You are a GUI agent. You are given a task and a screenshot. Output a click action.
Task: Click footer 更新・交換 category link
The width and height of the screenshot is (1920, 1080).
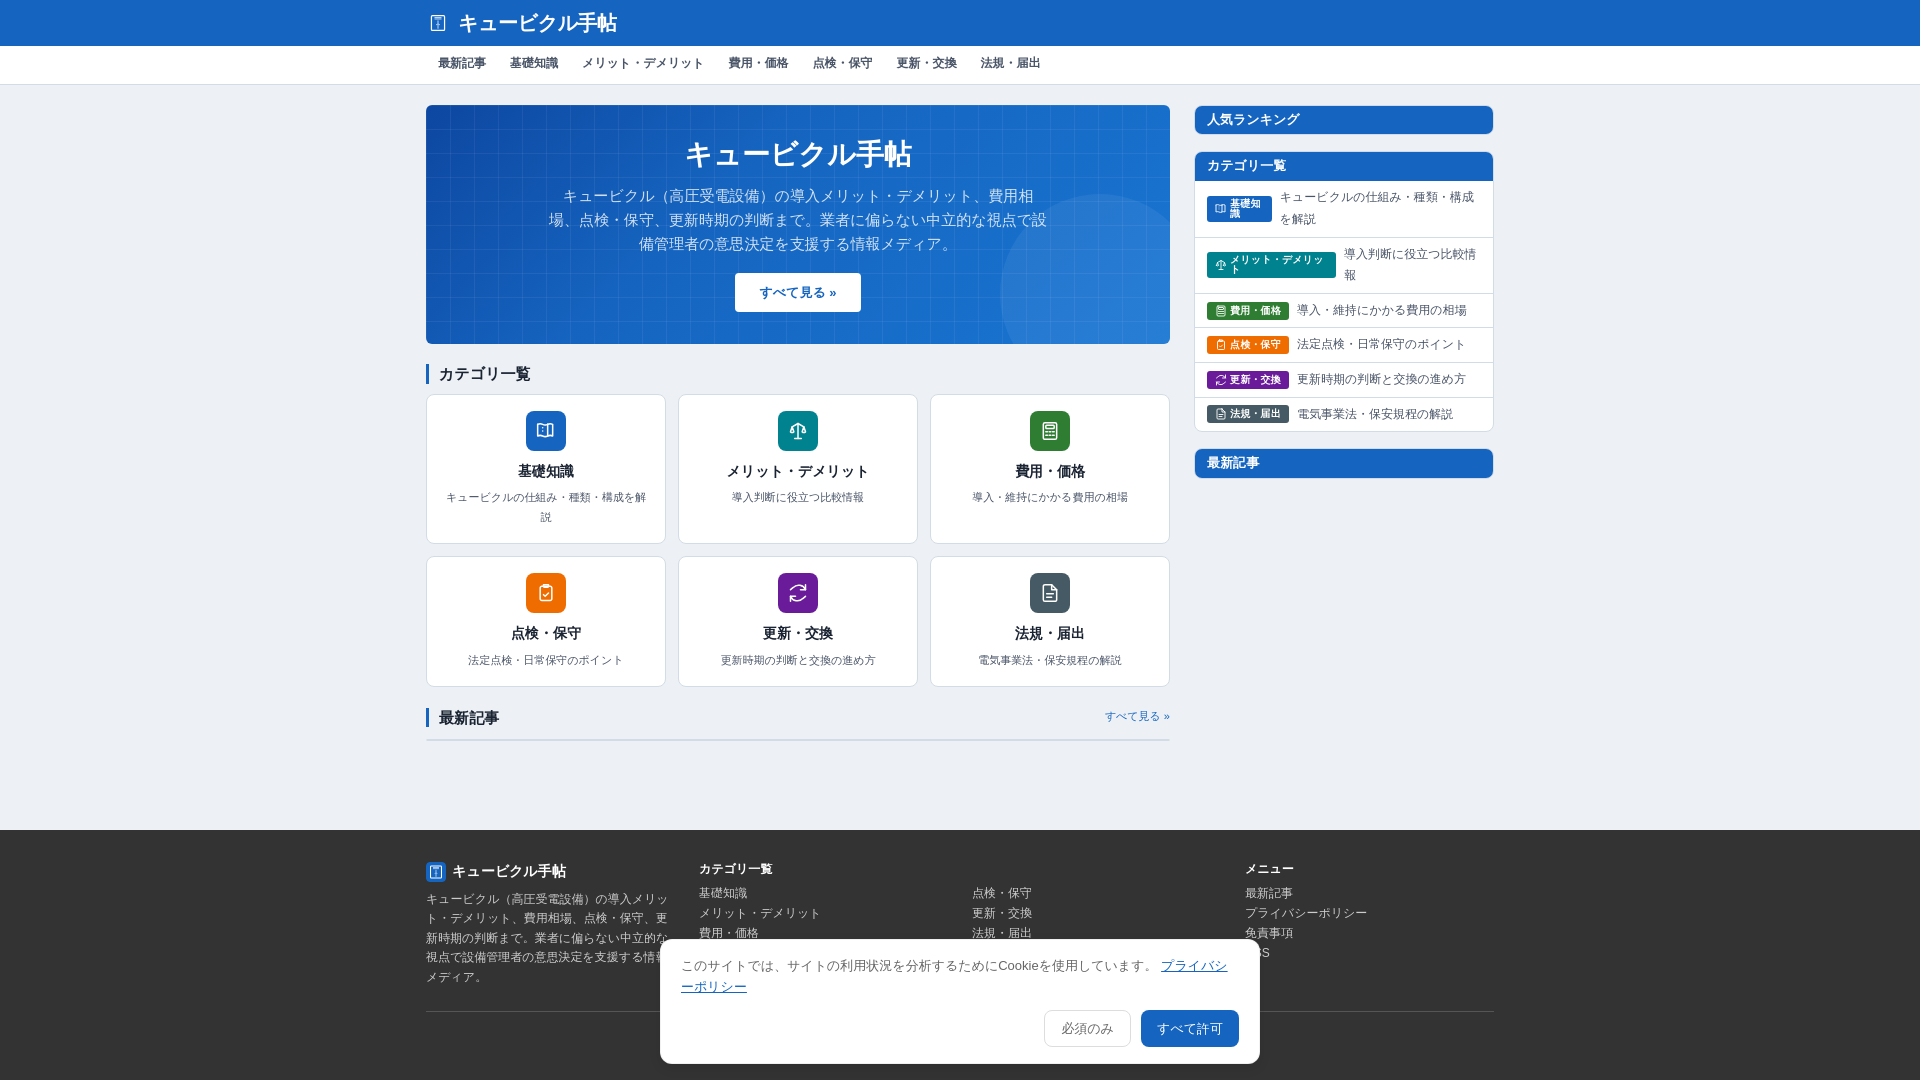(x=1002, y=914)
